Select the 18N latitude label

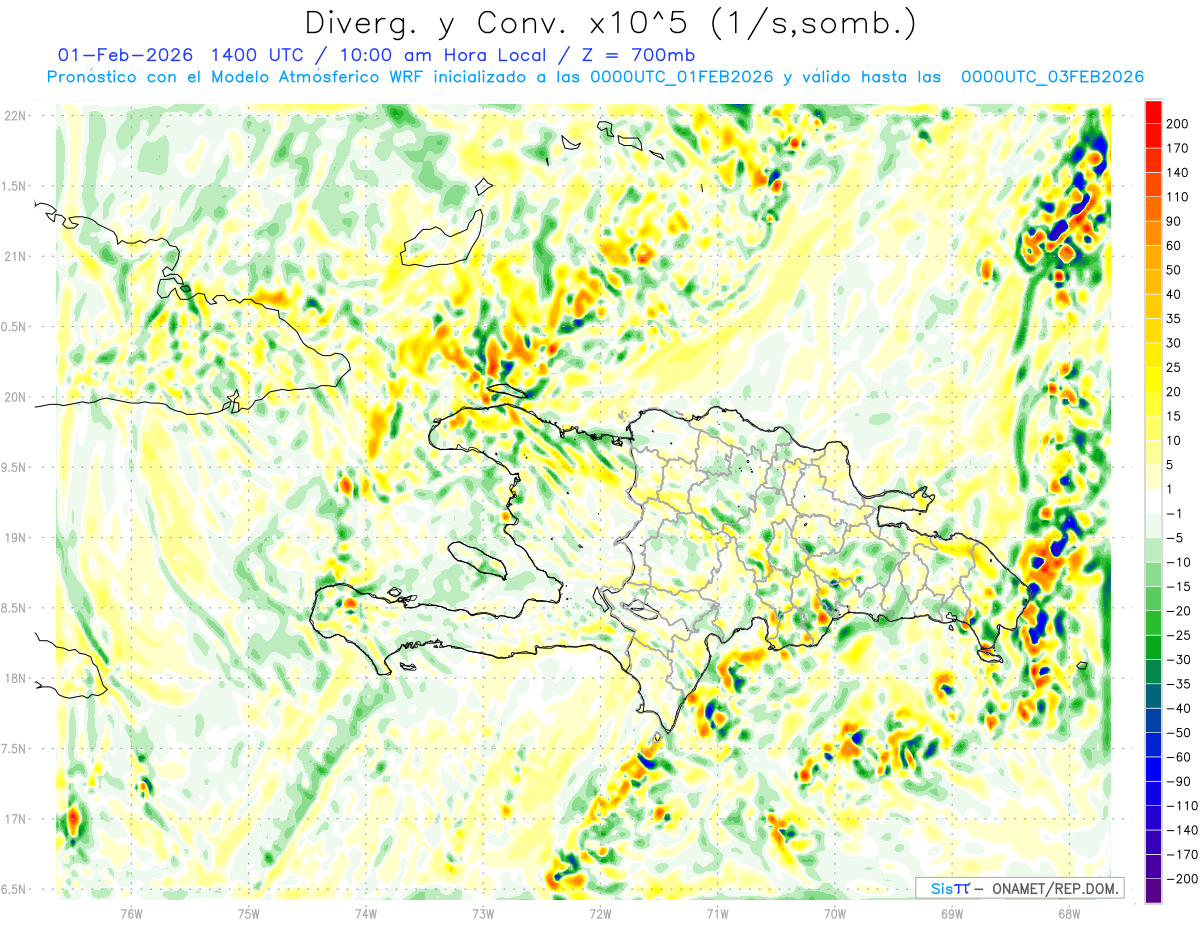click(x=15, y=678)
